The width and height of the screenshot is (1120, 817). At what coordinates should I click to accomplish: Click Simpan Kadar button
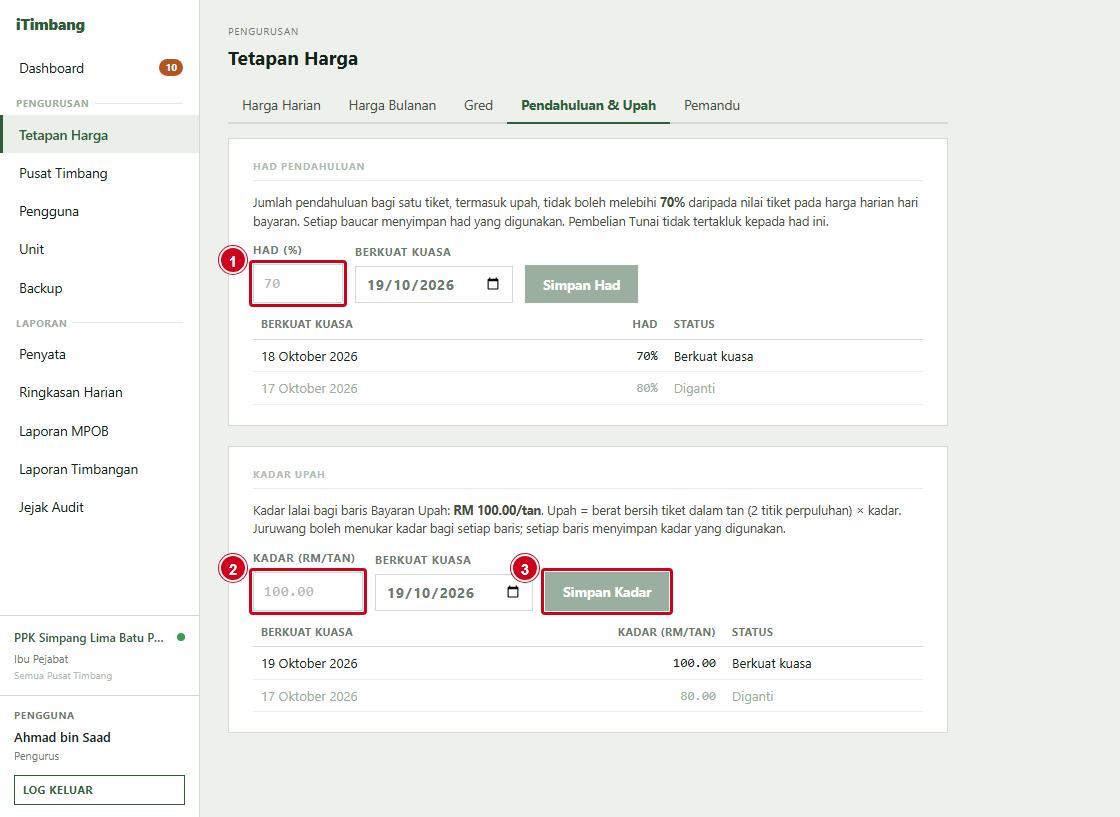tap(607, 592)
